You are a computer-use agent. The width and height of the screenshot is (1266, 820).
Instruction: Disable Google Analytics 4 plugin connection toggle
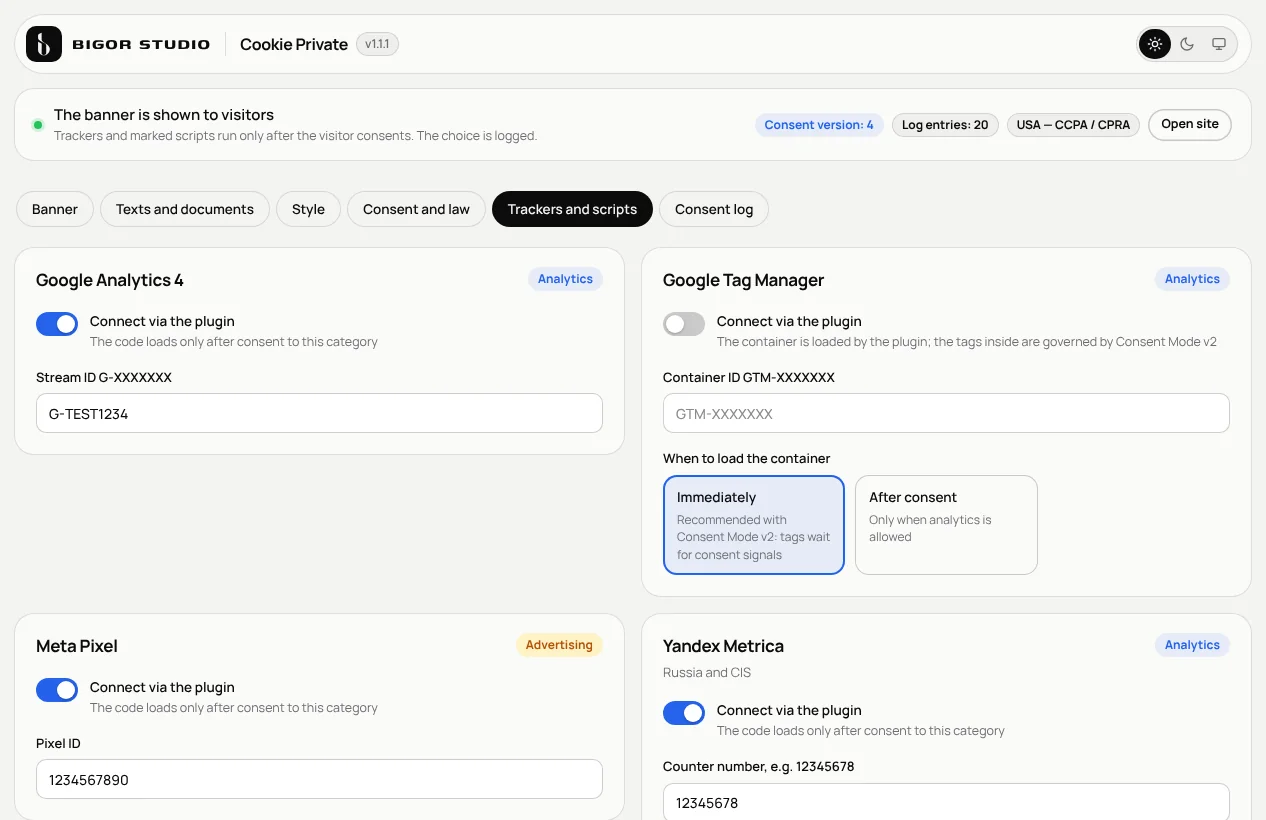click(x=57, y=324)
